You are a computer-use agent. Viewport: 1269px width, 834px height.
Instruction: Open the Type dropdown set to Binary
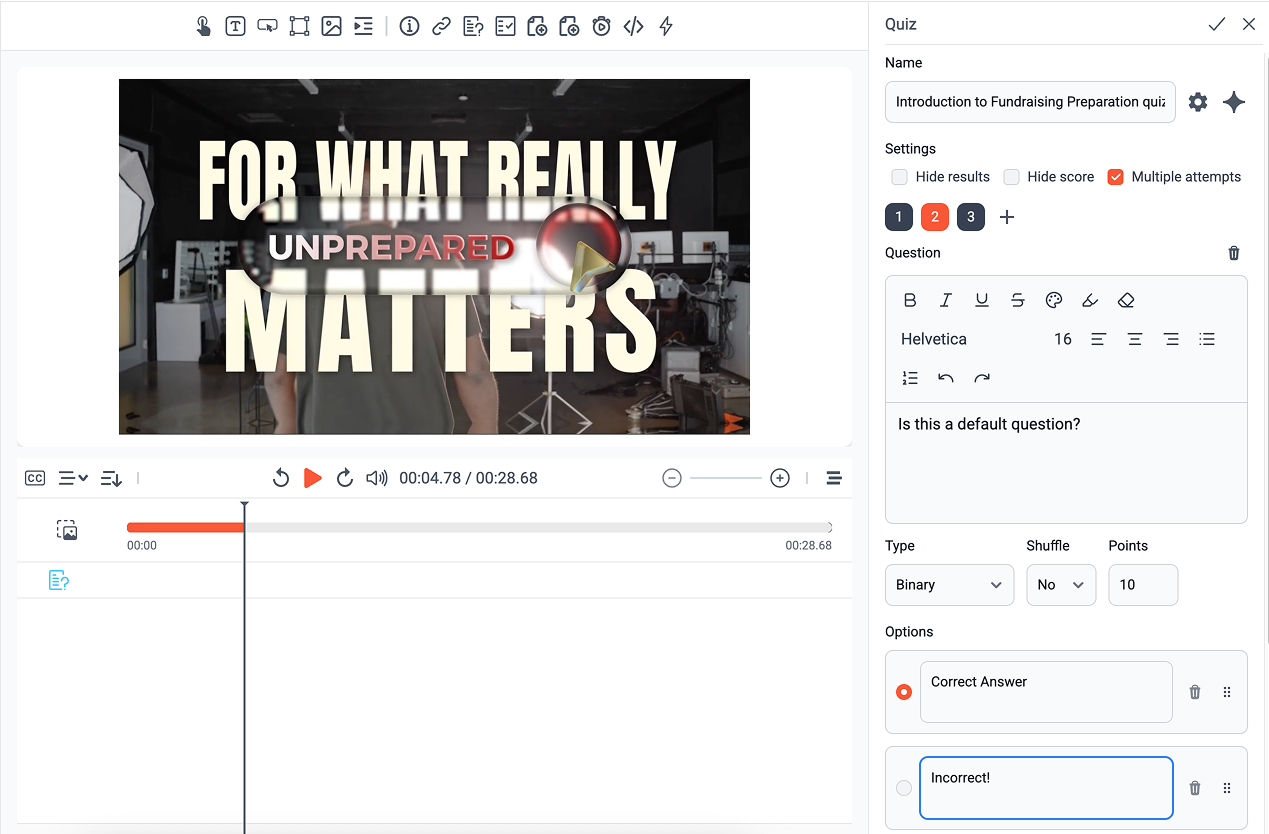click(949, 585)
